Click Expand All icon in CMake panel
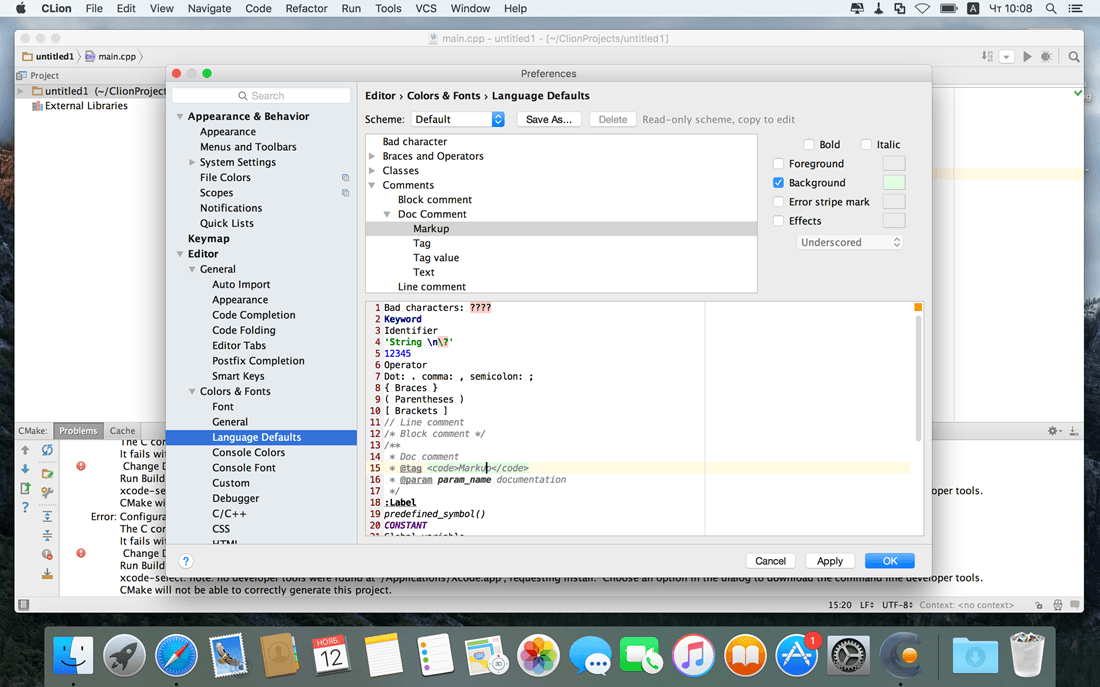The image size is (1100, 687). pyautogui.click(x=47, y=516)
